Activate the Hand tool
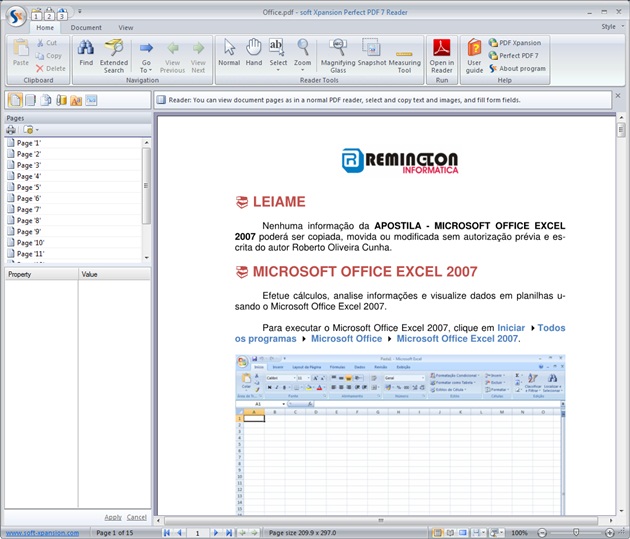630x539 pixels. click(x=254, y=53)
